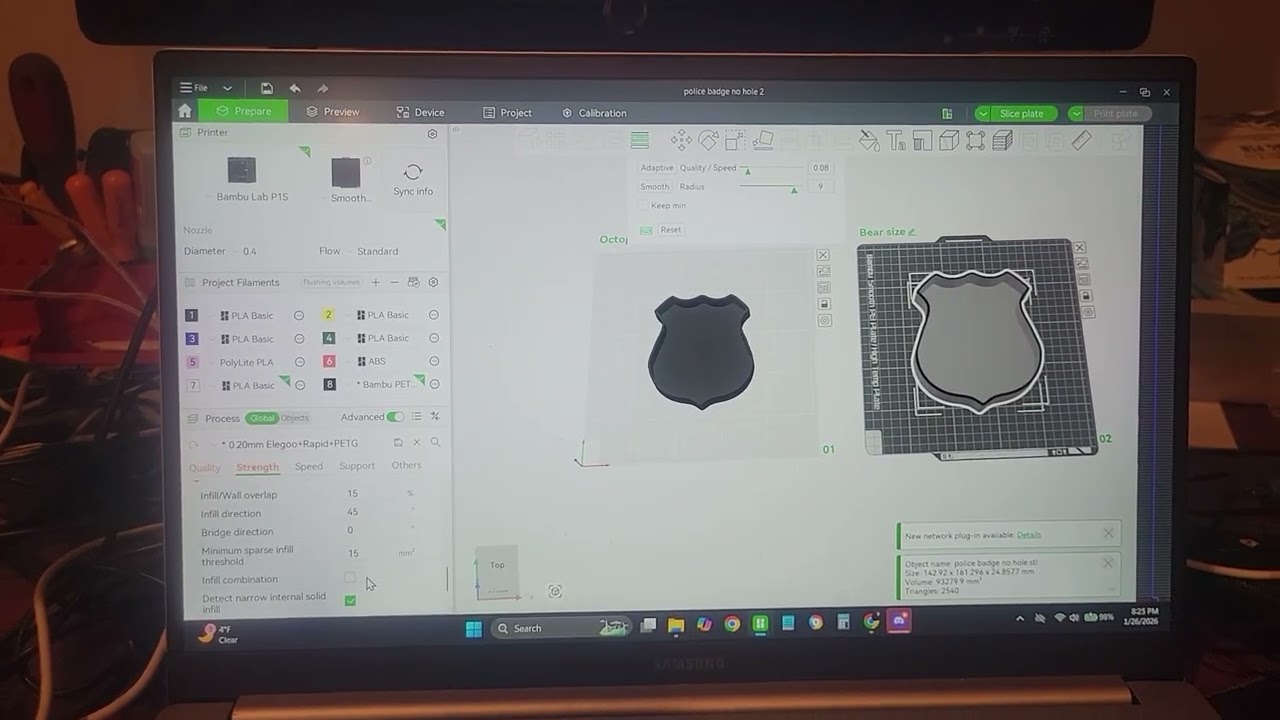Select the Move tool icon

[682, 140]
